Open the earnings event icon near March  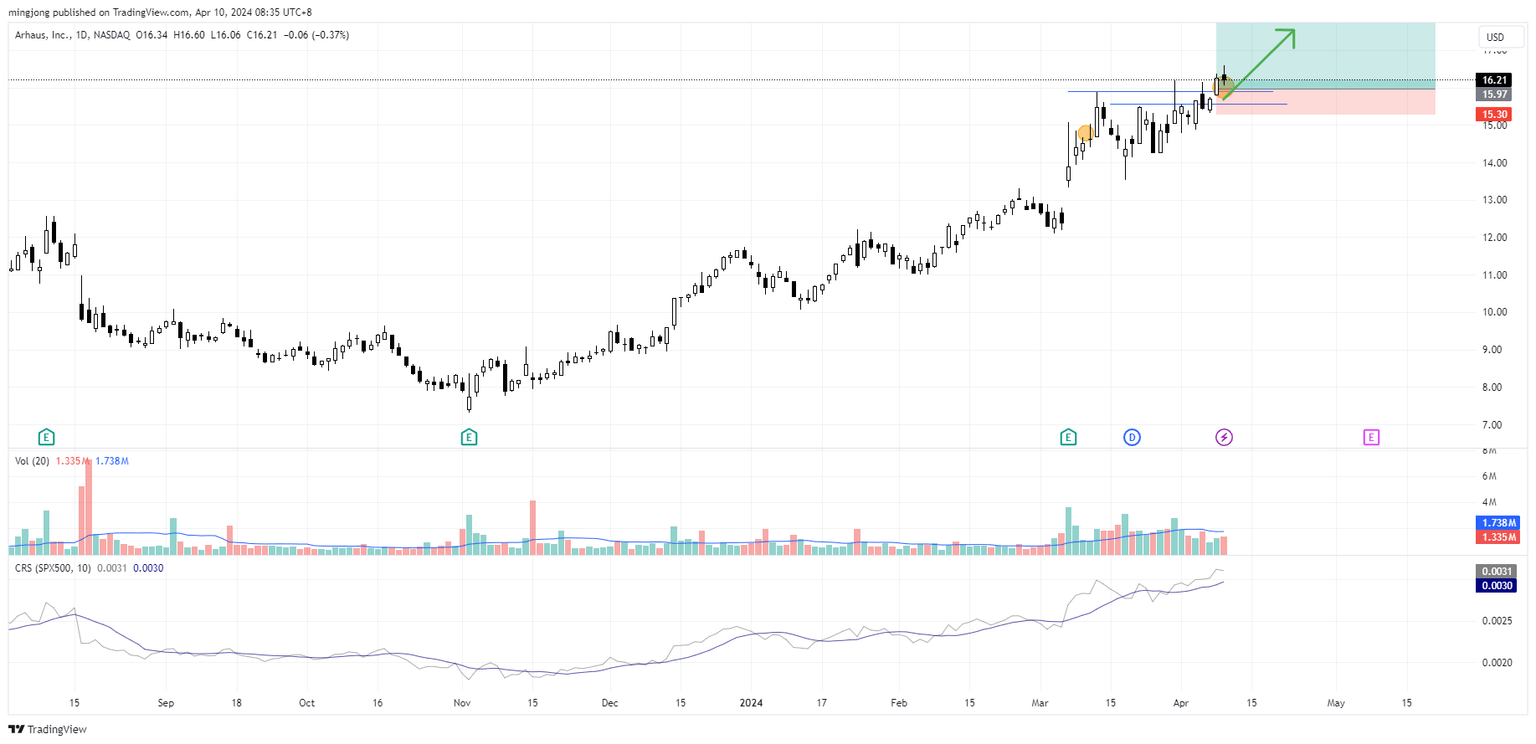(x=1068, y=437)
